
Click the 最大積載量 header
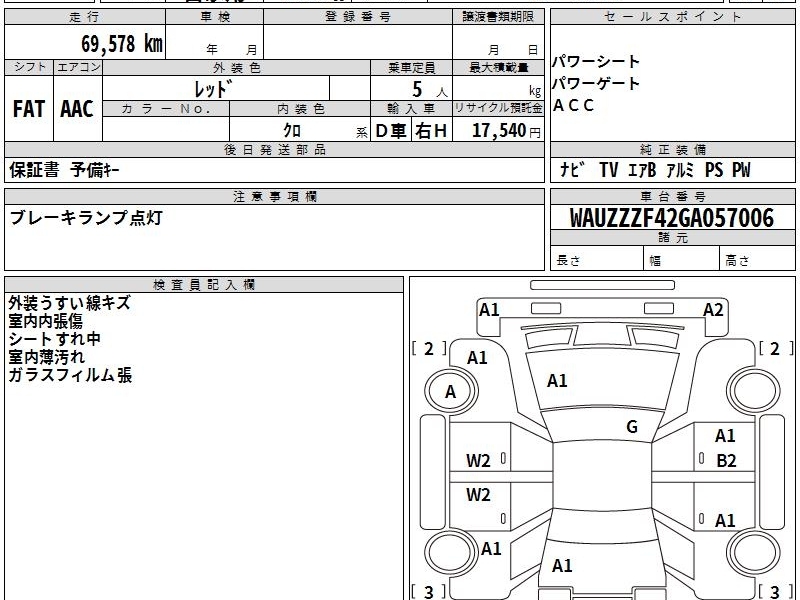coord(498,68)
